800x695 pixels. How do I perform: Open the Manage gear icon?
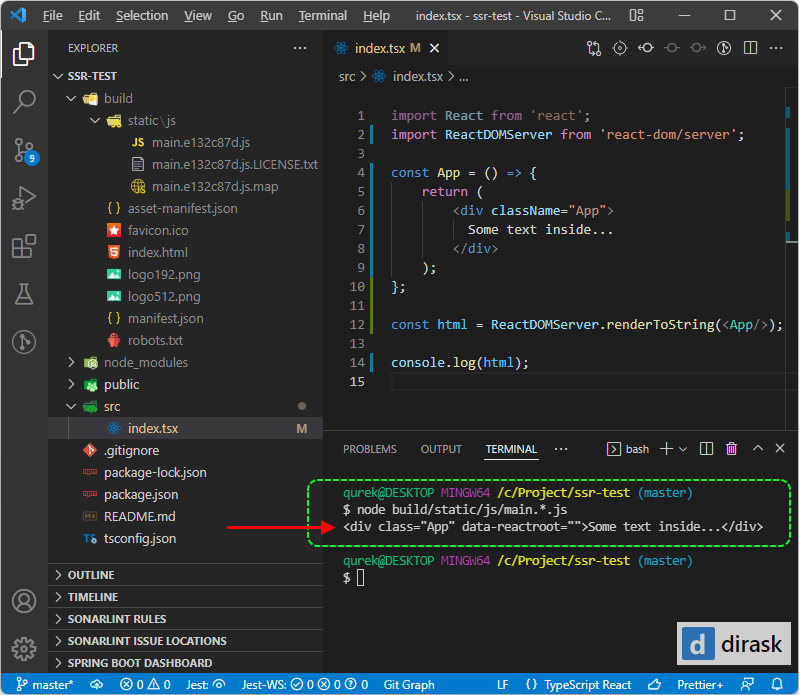24,647
